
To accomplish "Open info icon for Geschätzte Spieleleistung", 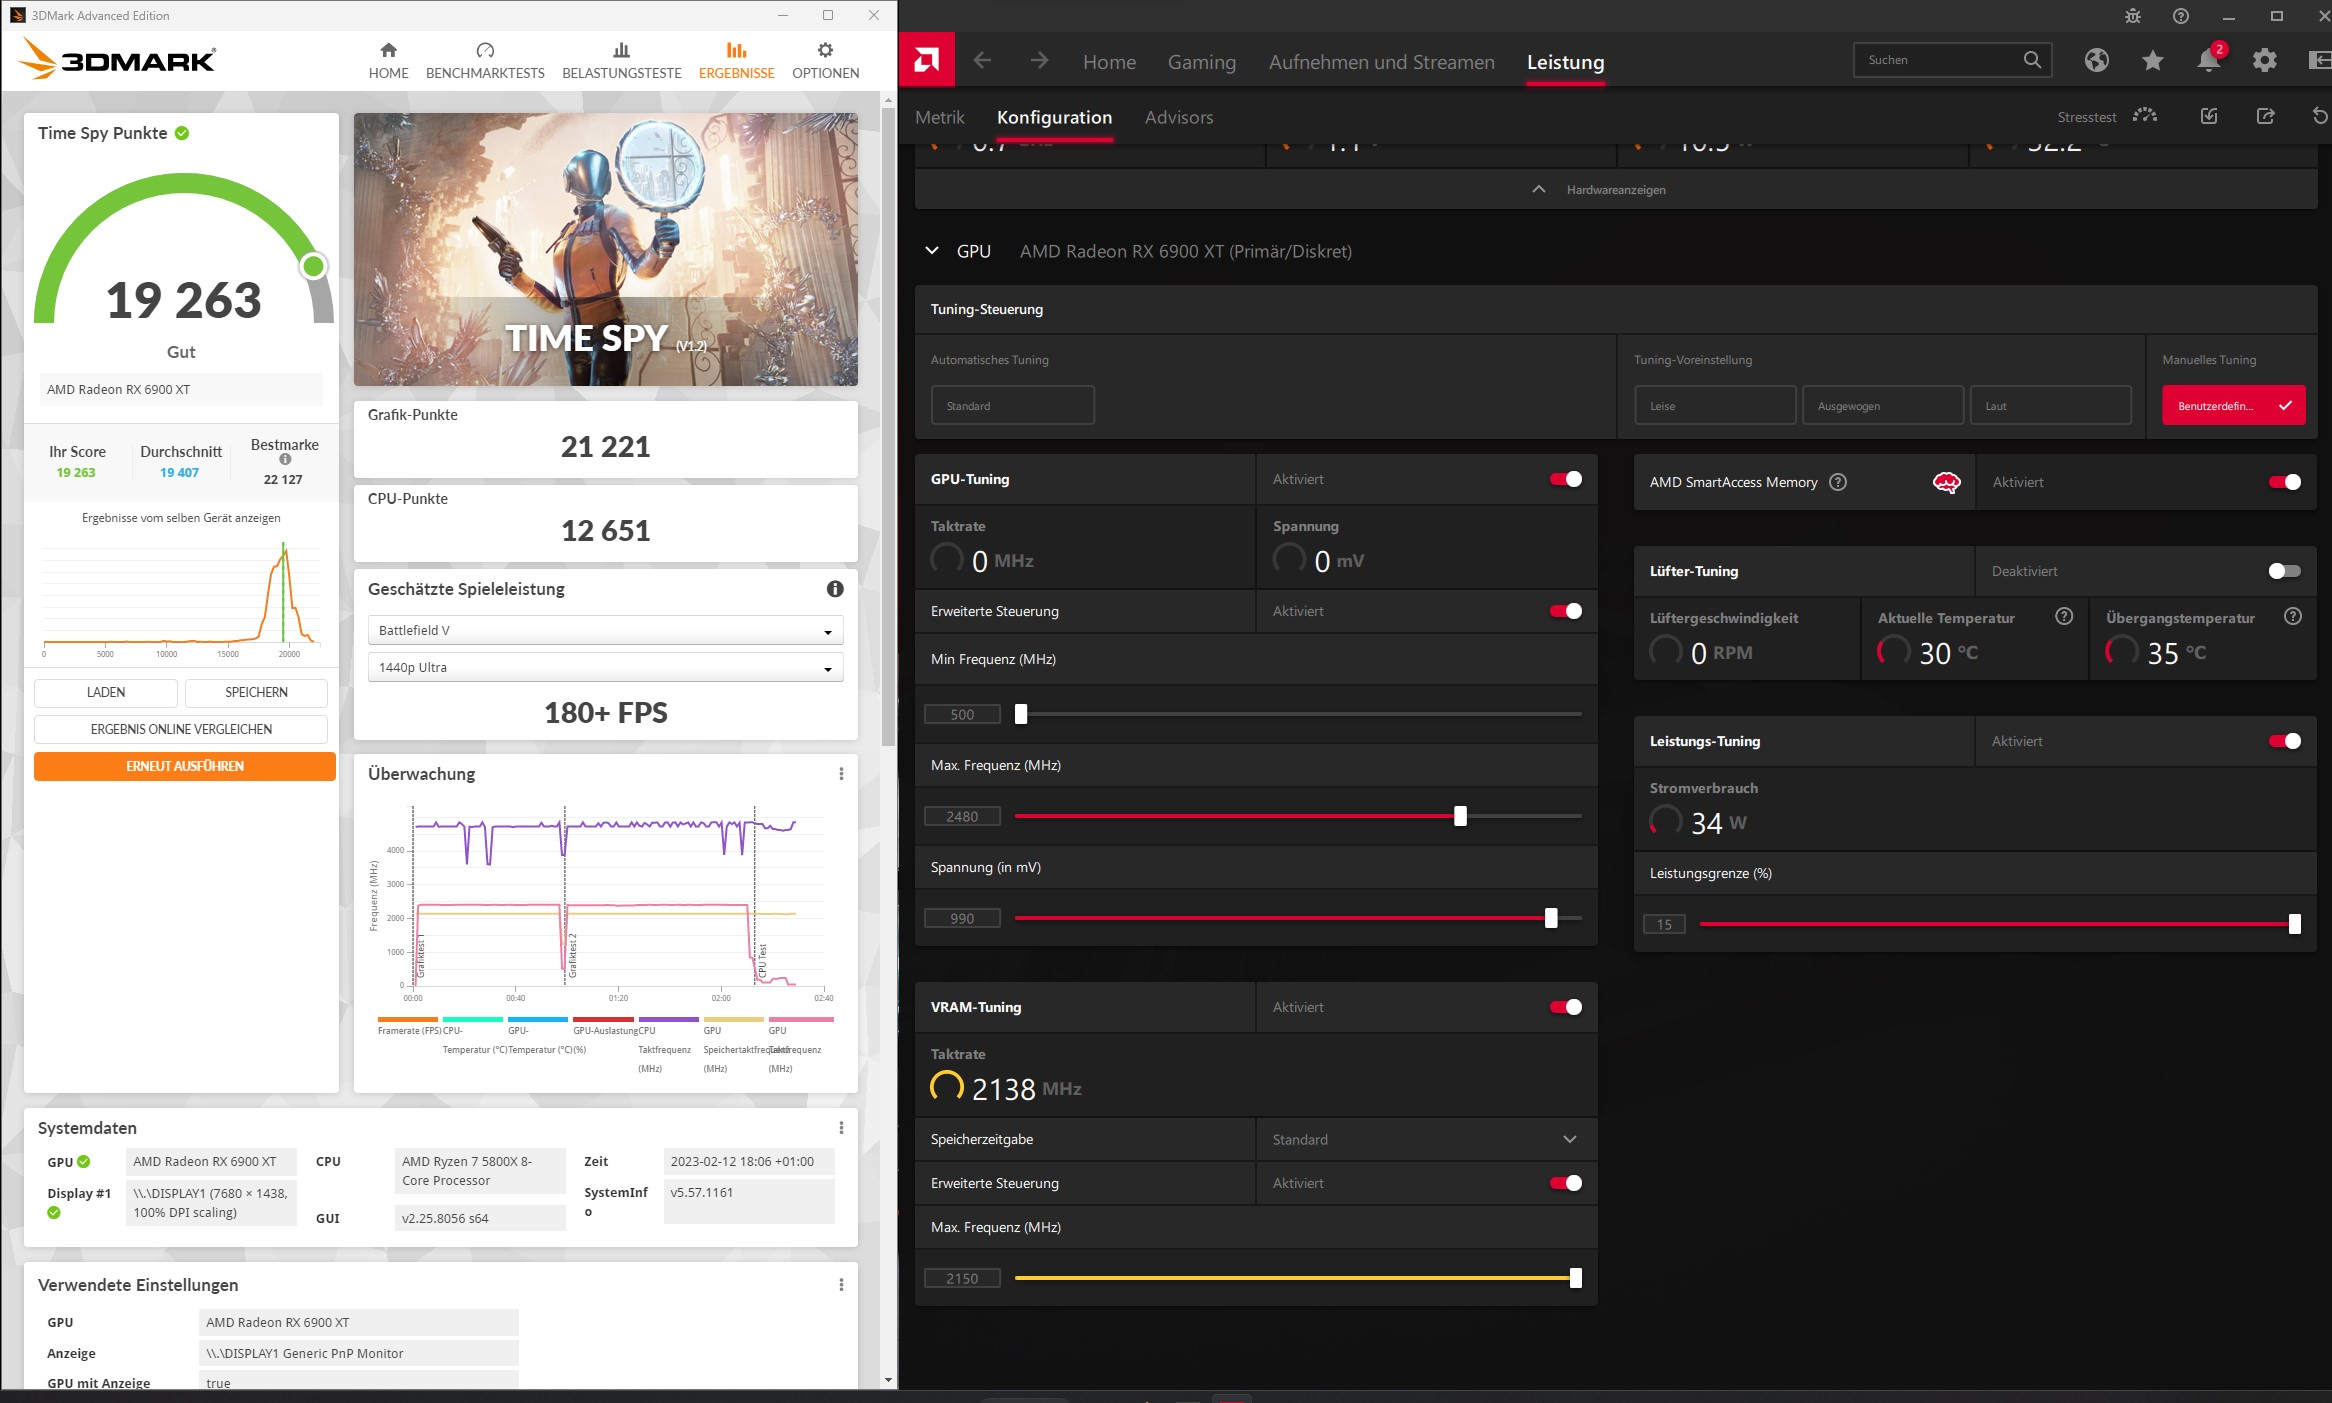I will 835,589.
